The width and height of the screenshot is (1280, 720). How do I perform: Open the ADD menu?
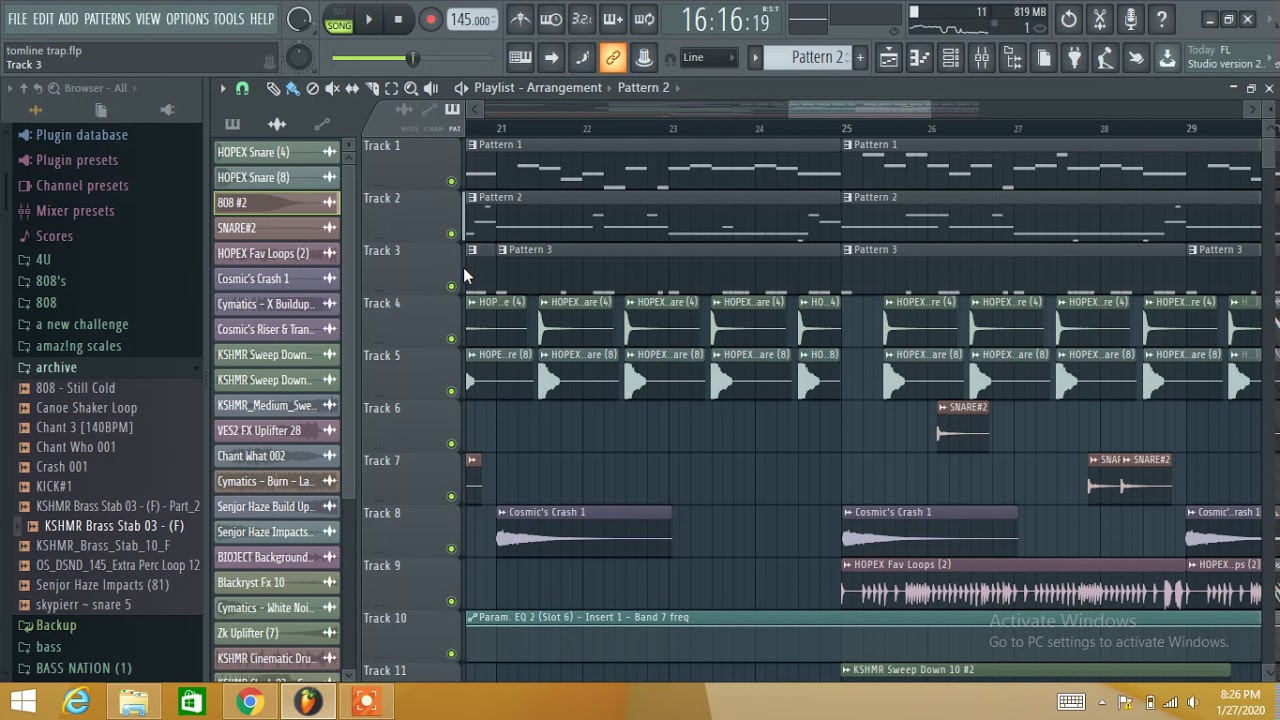pyautogui.click(x=68, y=19)
